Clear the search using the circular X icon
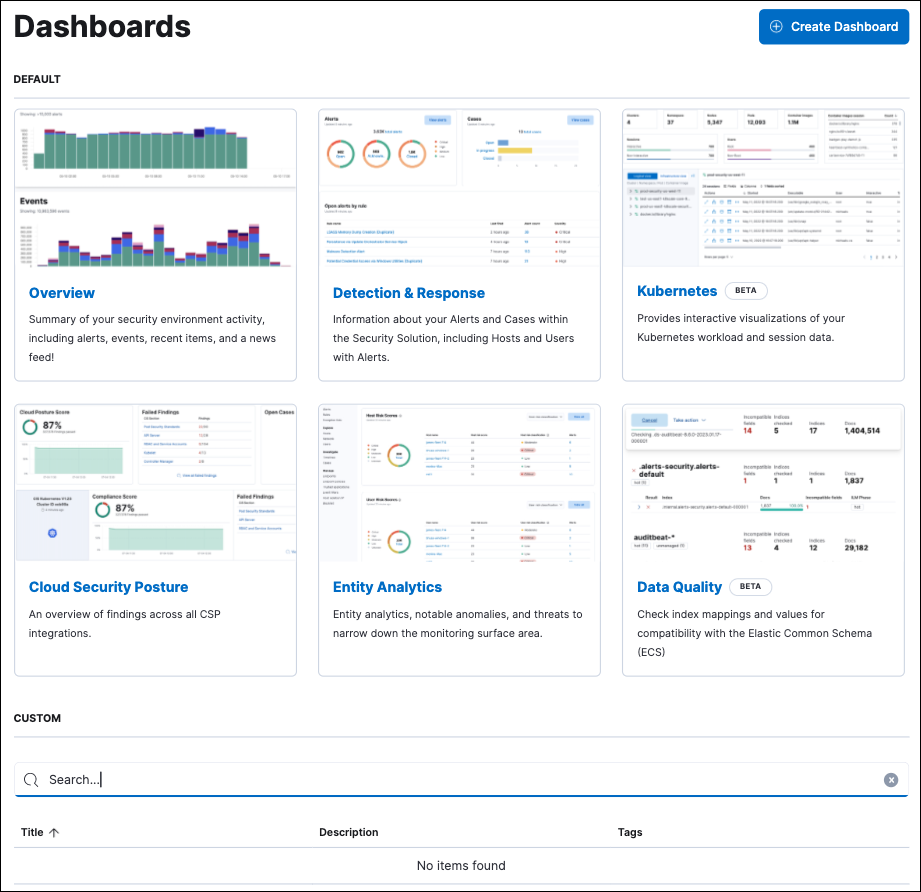The width and height of the screenshot is (921, 892). point(890,779)
